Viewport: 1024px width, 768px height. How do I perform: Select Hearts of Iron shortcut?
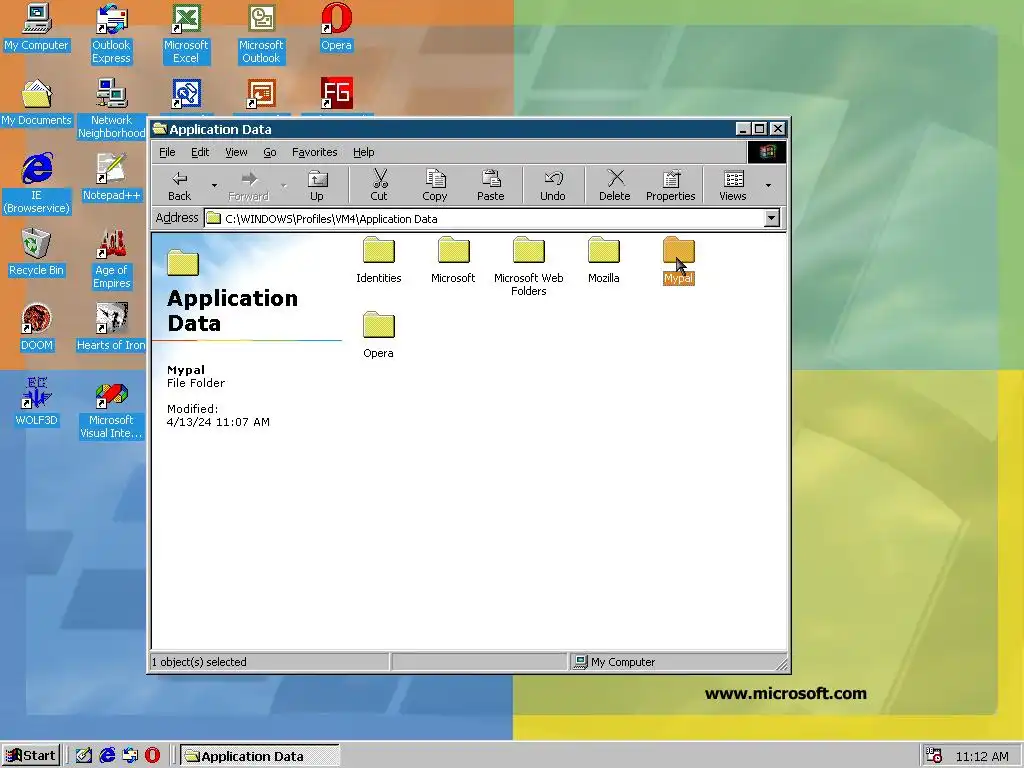click(x=111, y=328)
